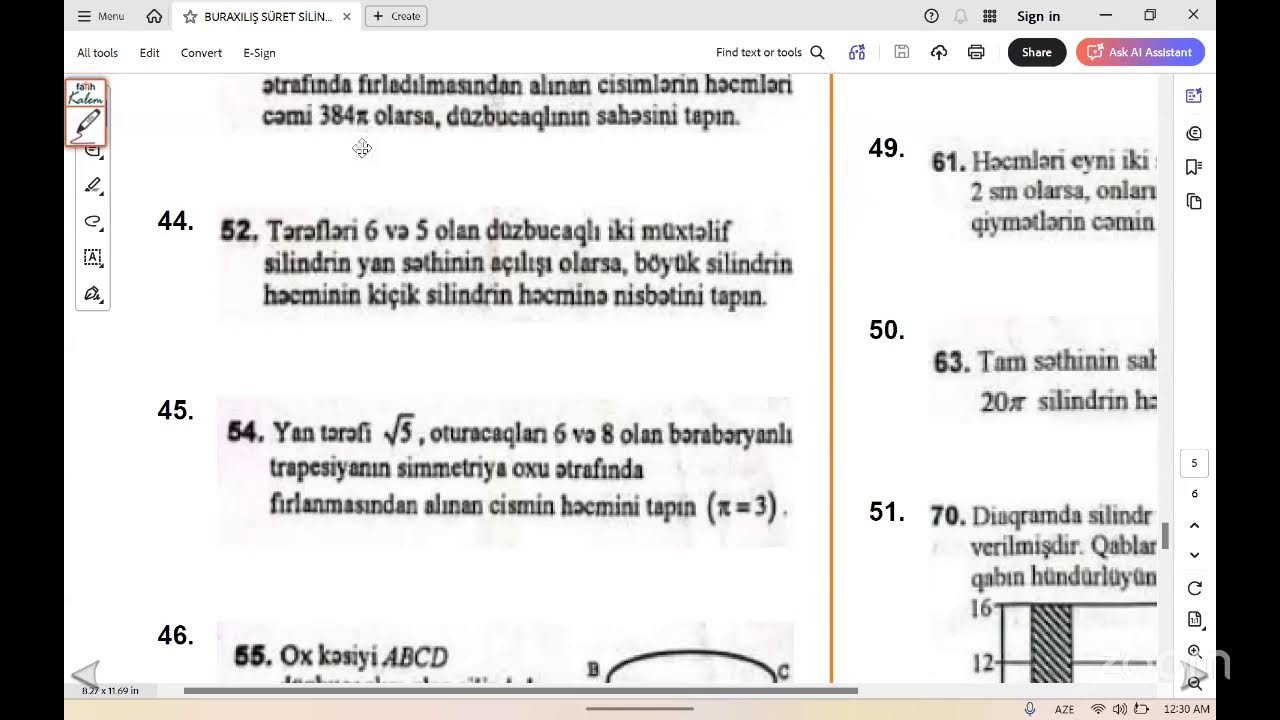Click problem number 50.
Viewport: 1280px width, 720px height.
pyautogui.click(x=886, y=330)
